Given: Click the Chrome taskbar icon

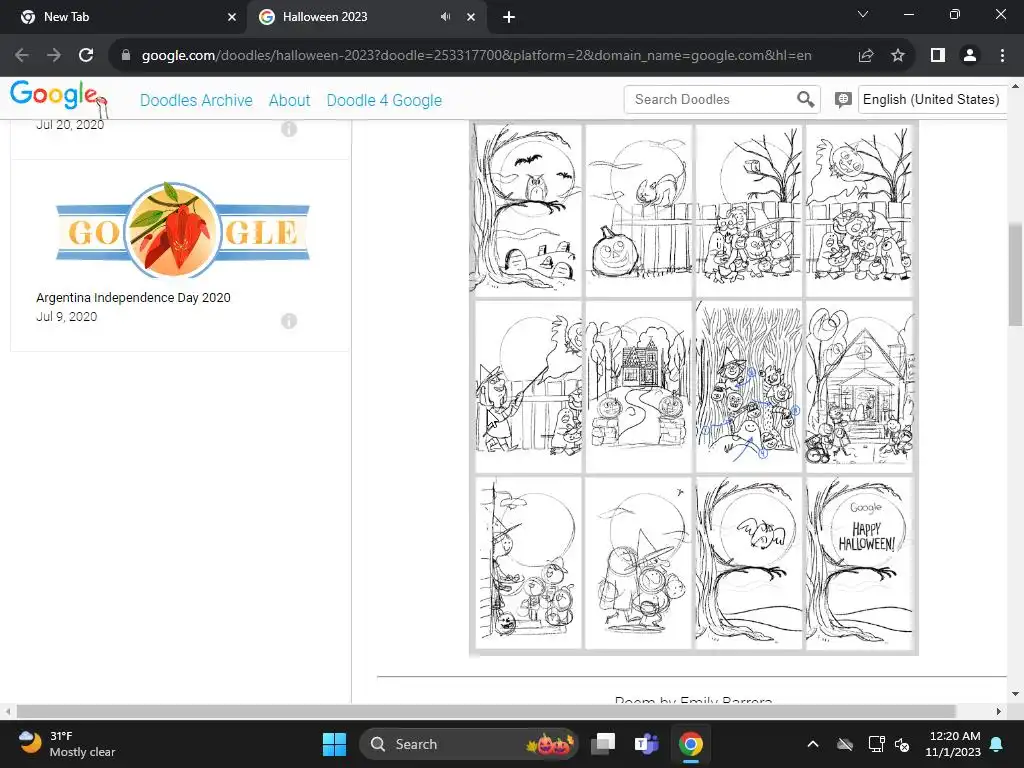Looking at the screenshot, I should (x=690, y=744).
